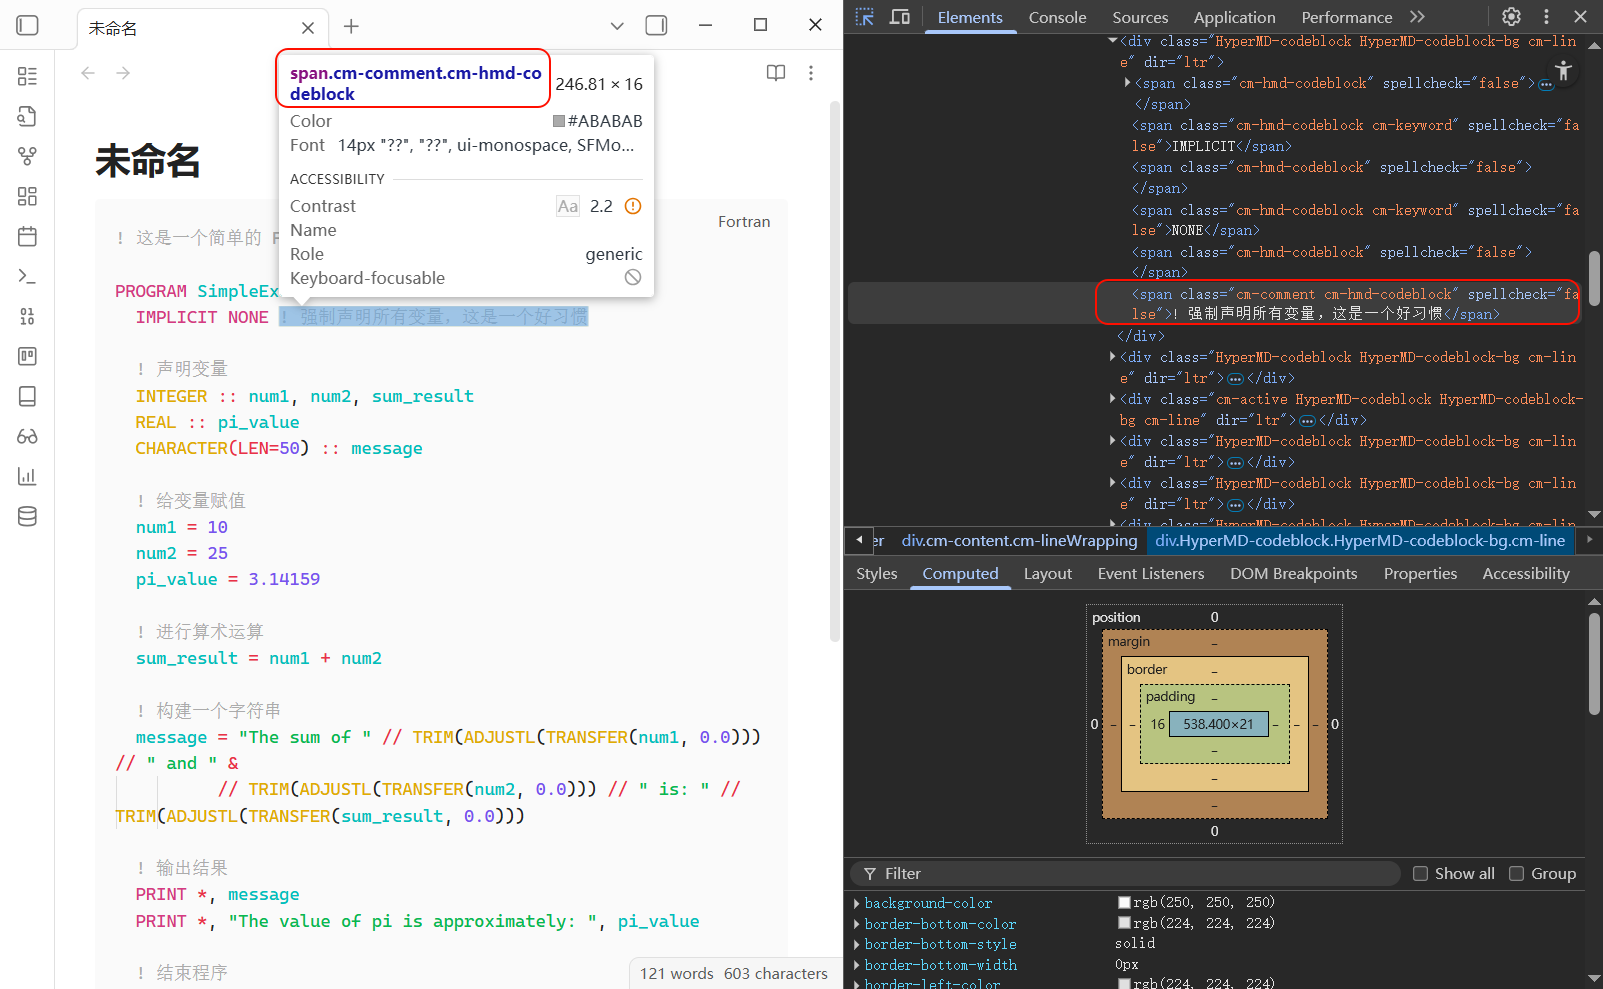
Task: Open the terminal prompt icon in sidebar
Action: [x=28, y=277]
